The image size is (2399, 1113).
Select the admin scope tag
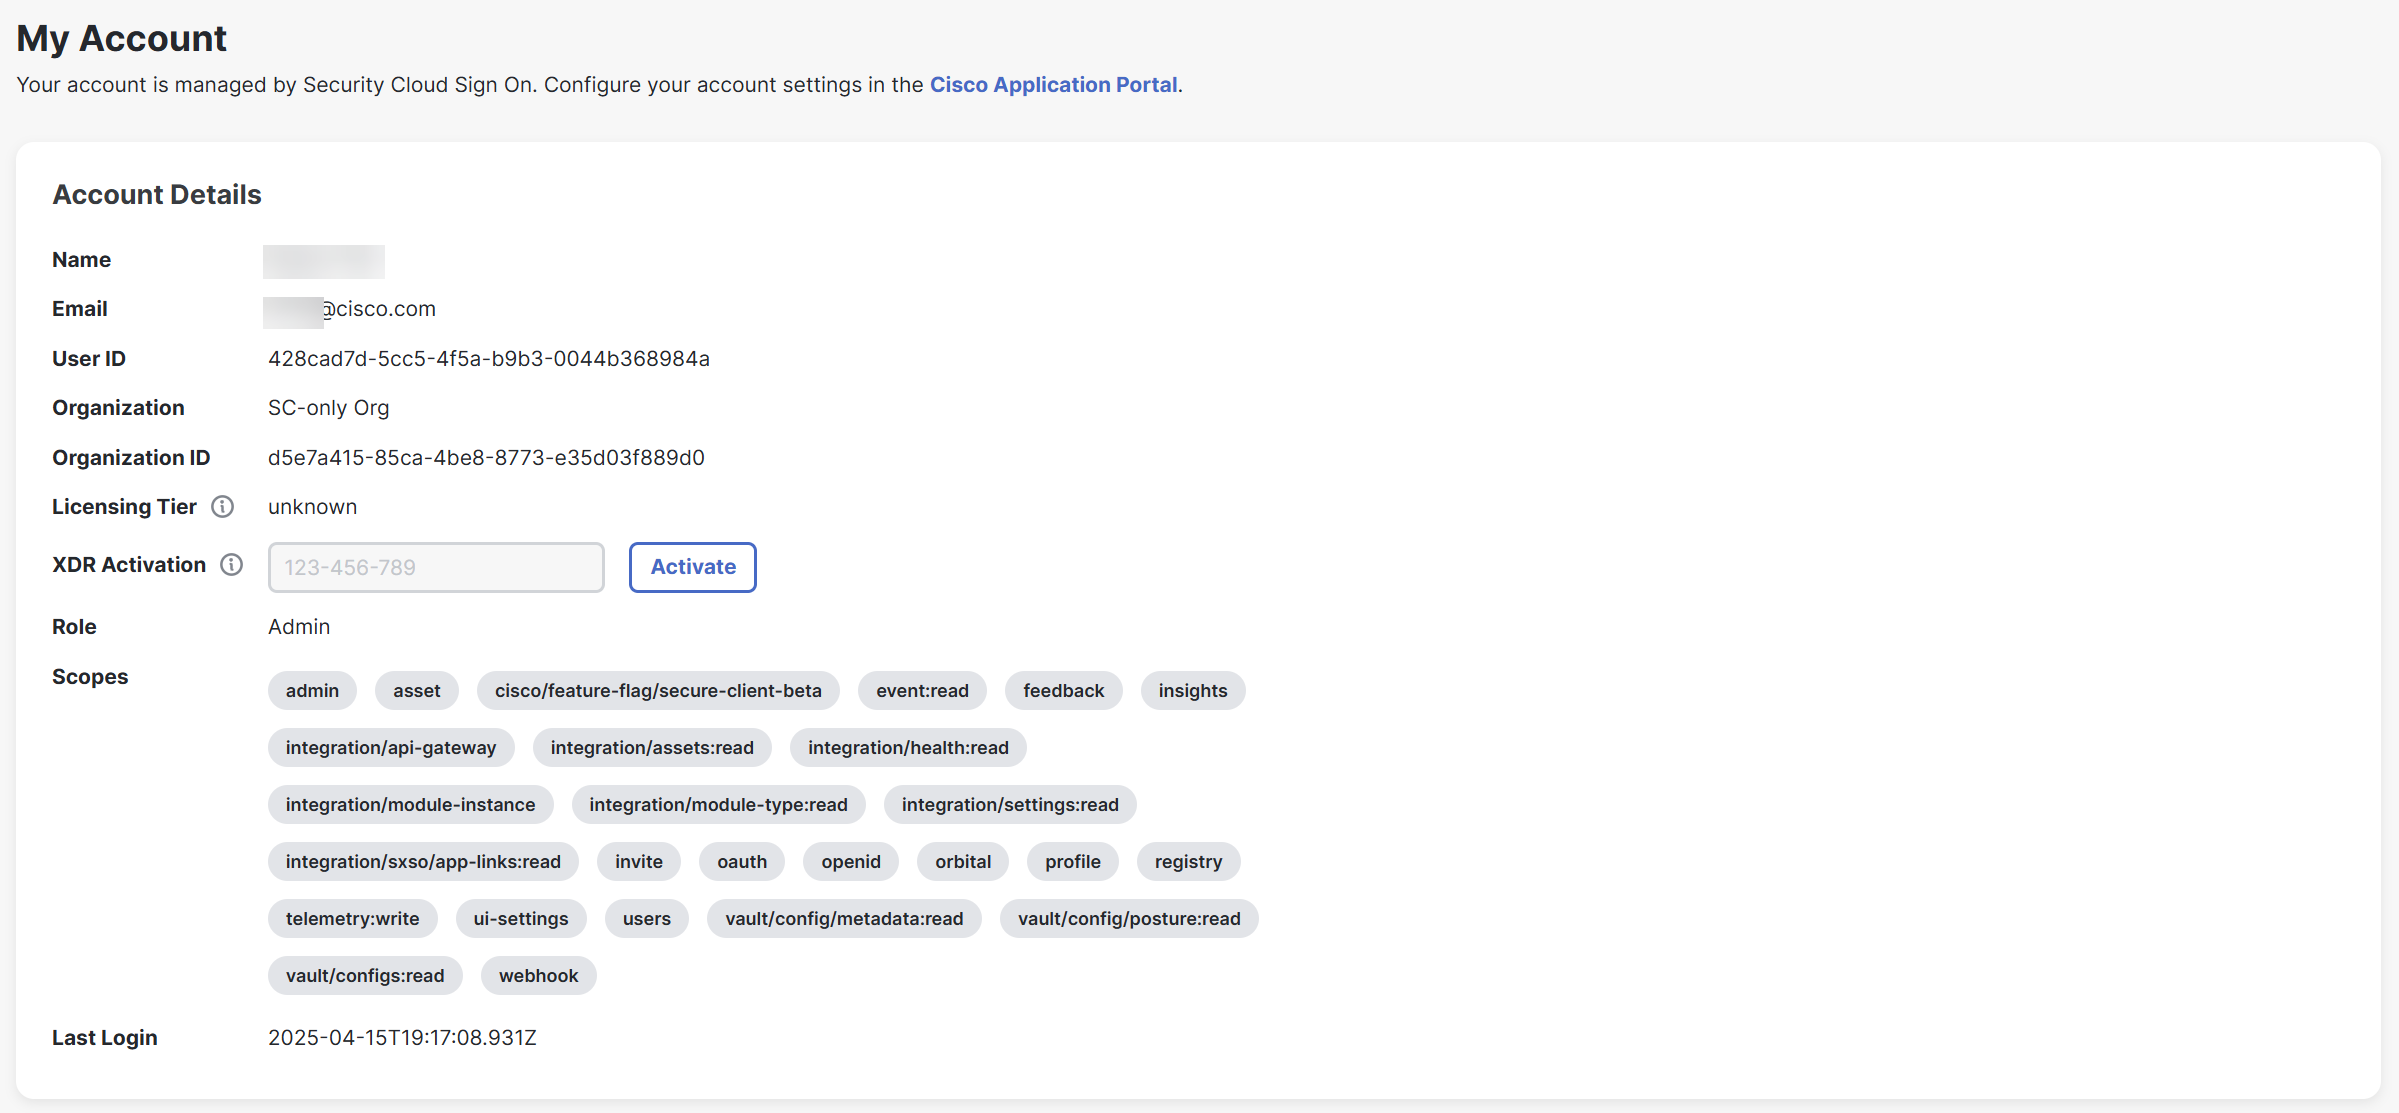[x=312, y=691]
